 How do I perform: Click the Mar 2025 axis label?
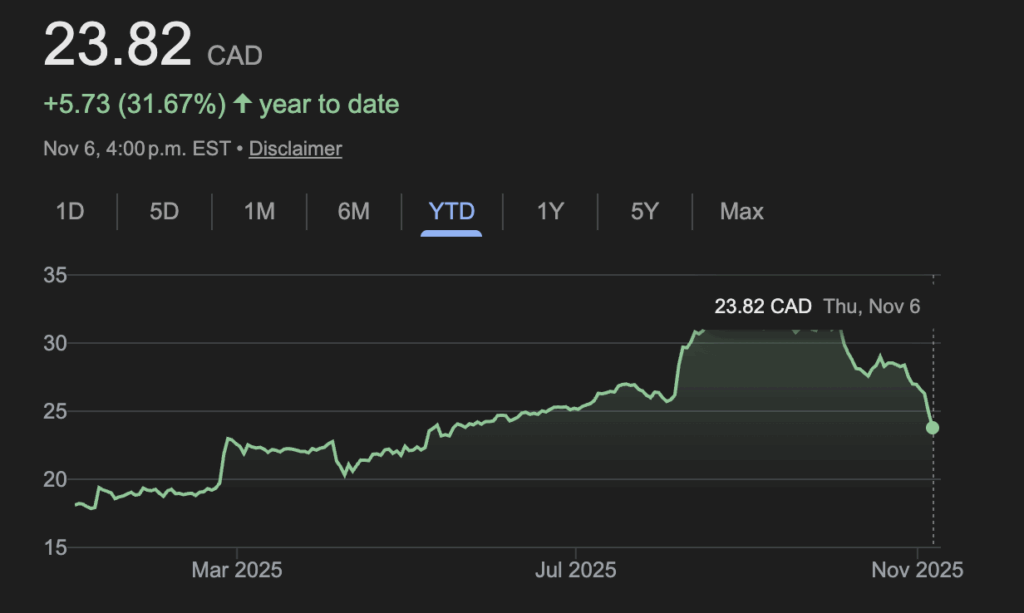click(237, 571)
